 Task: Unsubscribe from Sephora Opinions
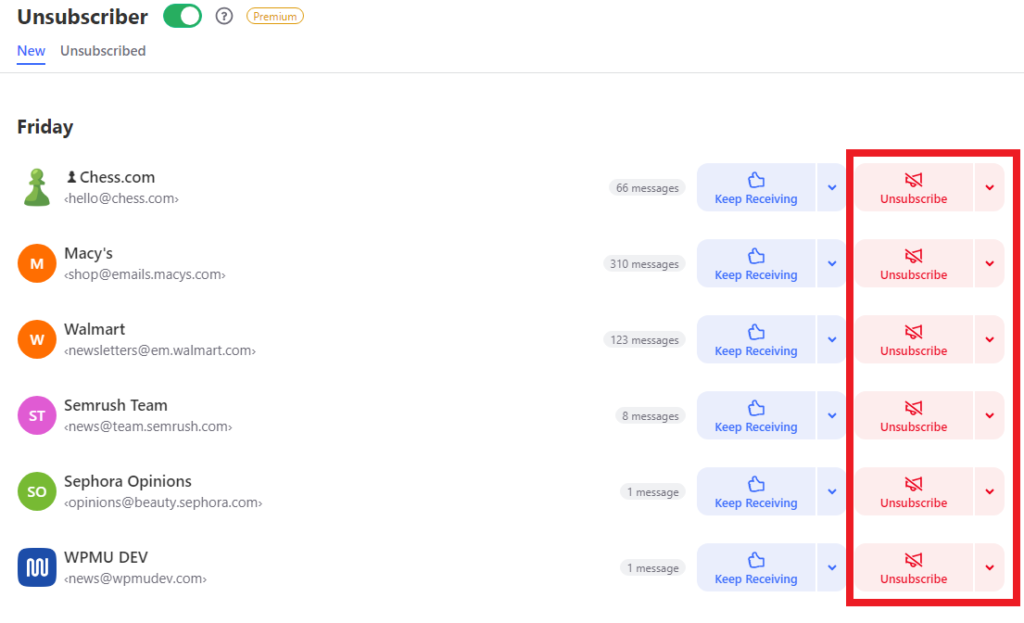coord(914,491)
